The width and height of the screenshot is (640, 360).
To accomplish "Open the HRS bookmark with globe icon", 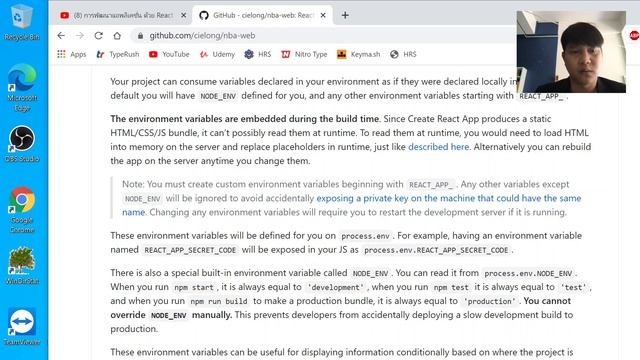I will pyautogui.click(x=403, y=54).
